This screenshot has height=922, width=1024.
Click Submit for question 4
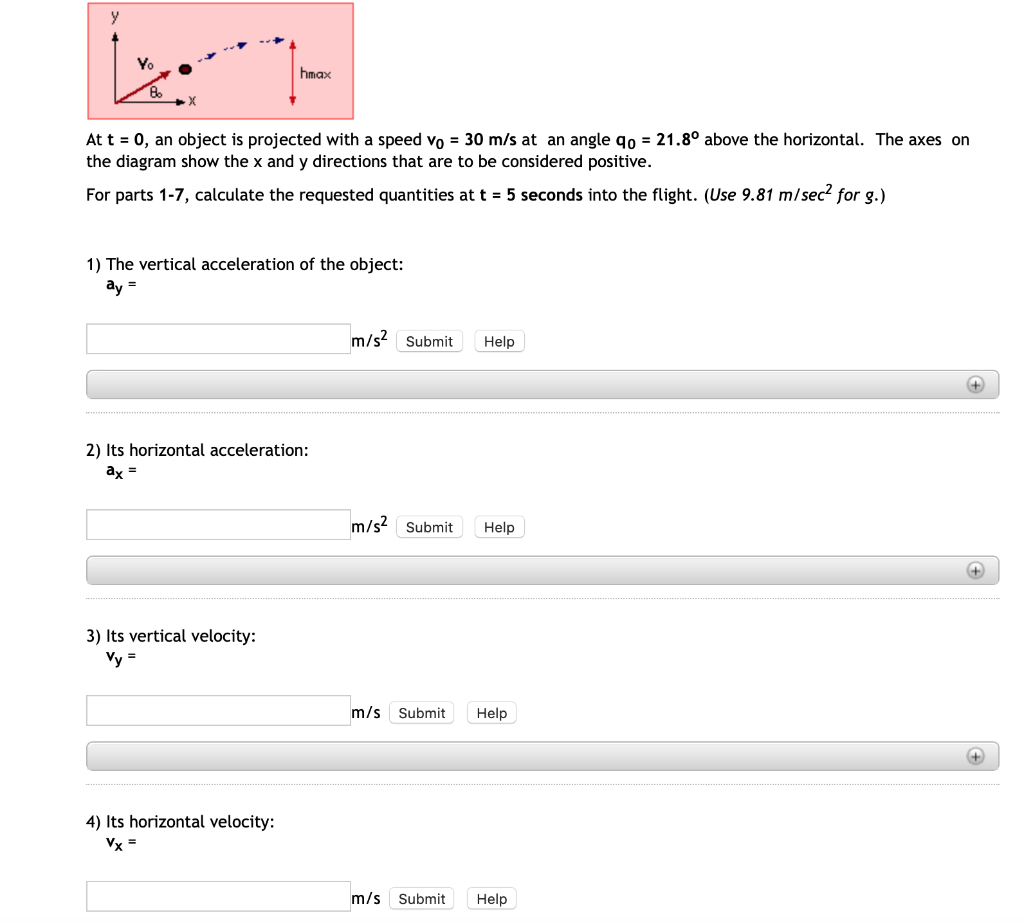[x=421, y=898]
